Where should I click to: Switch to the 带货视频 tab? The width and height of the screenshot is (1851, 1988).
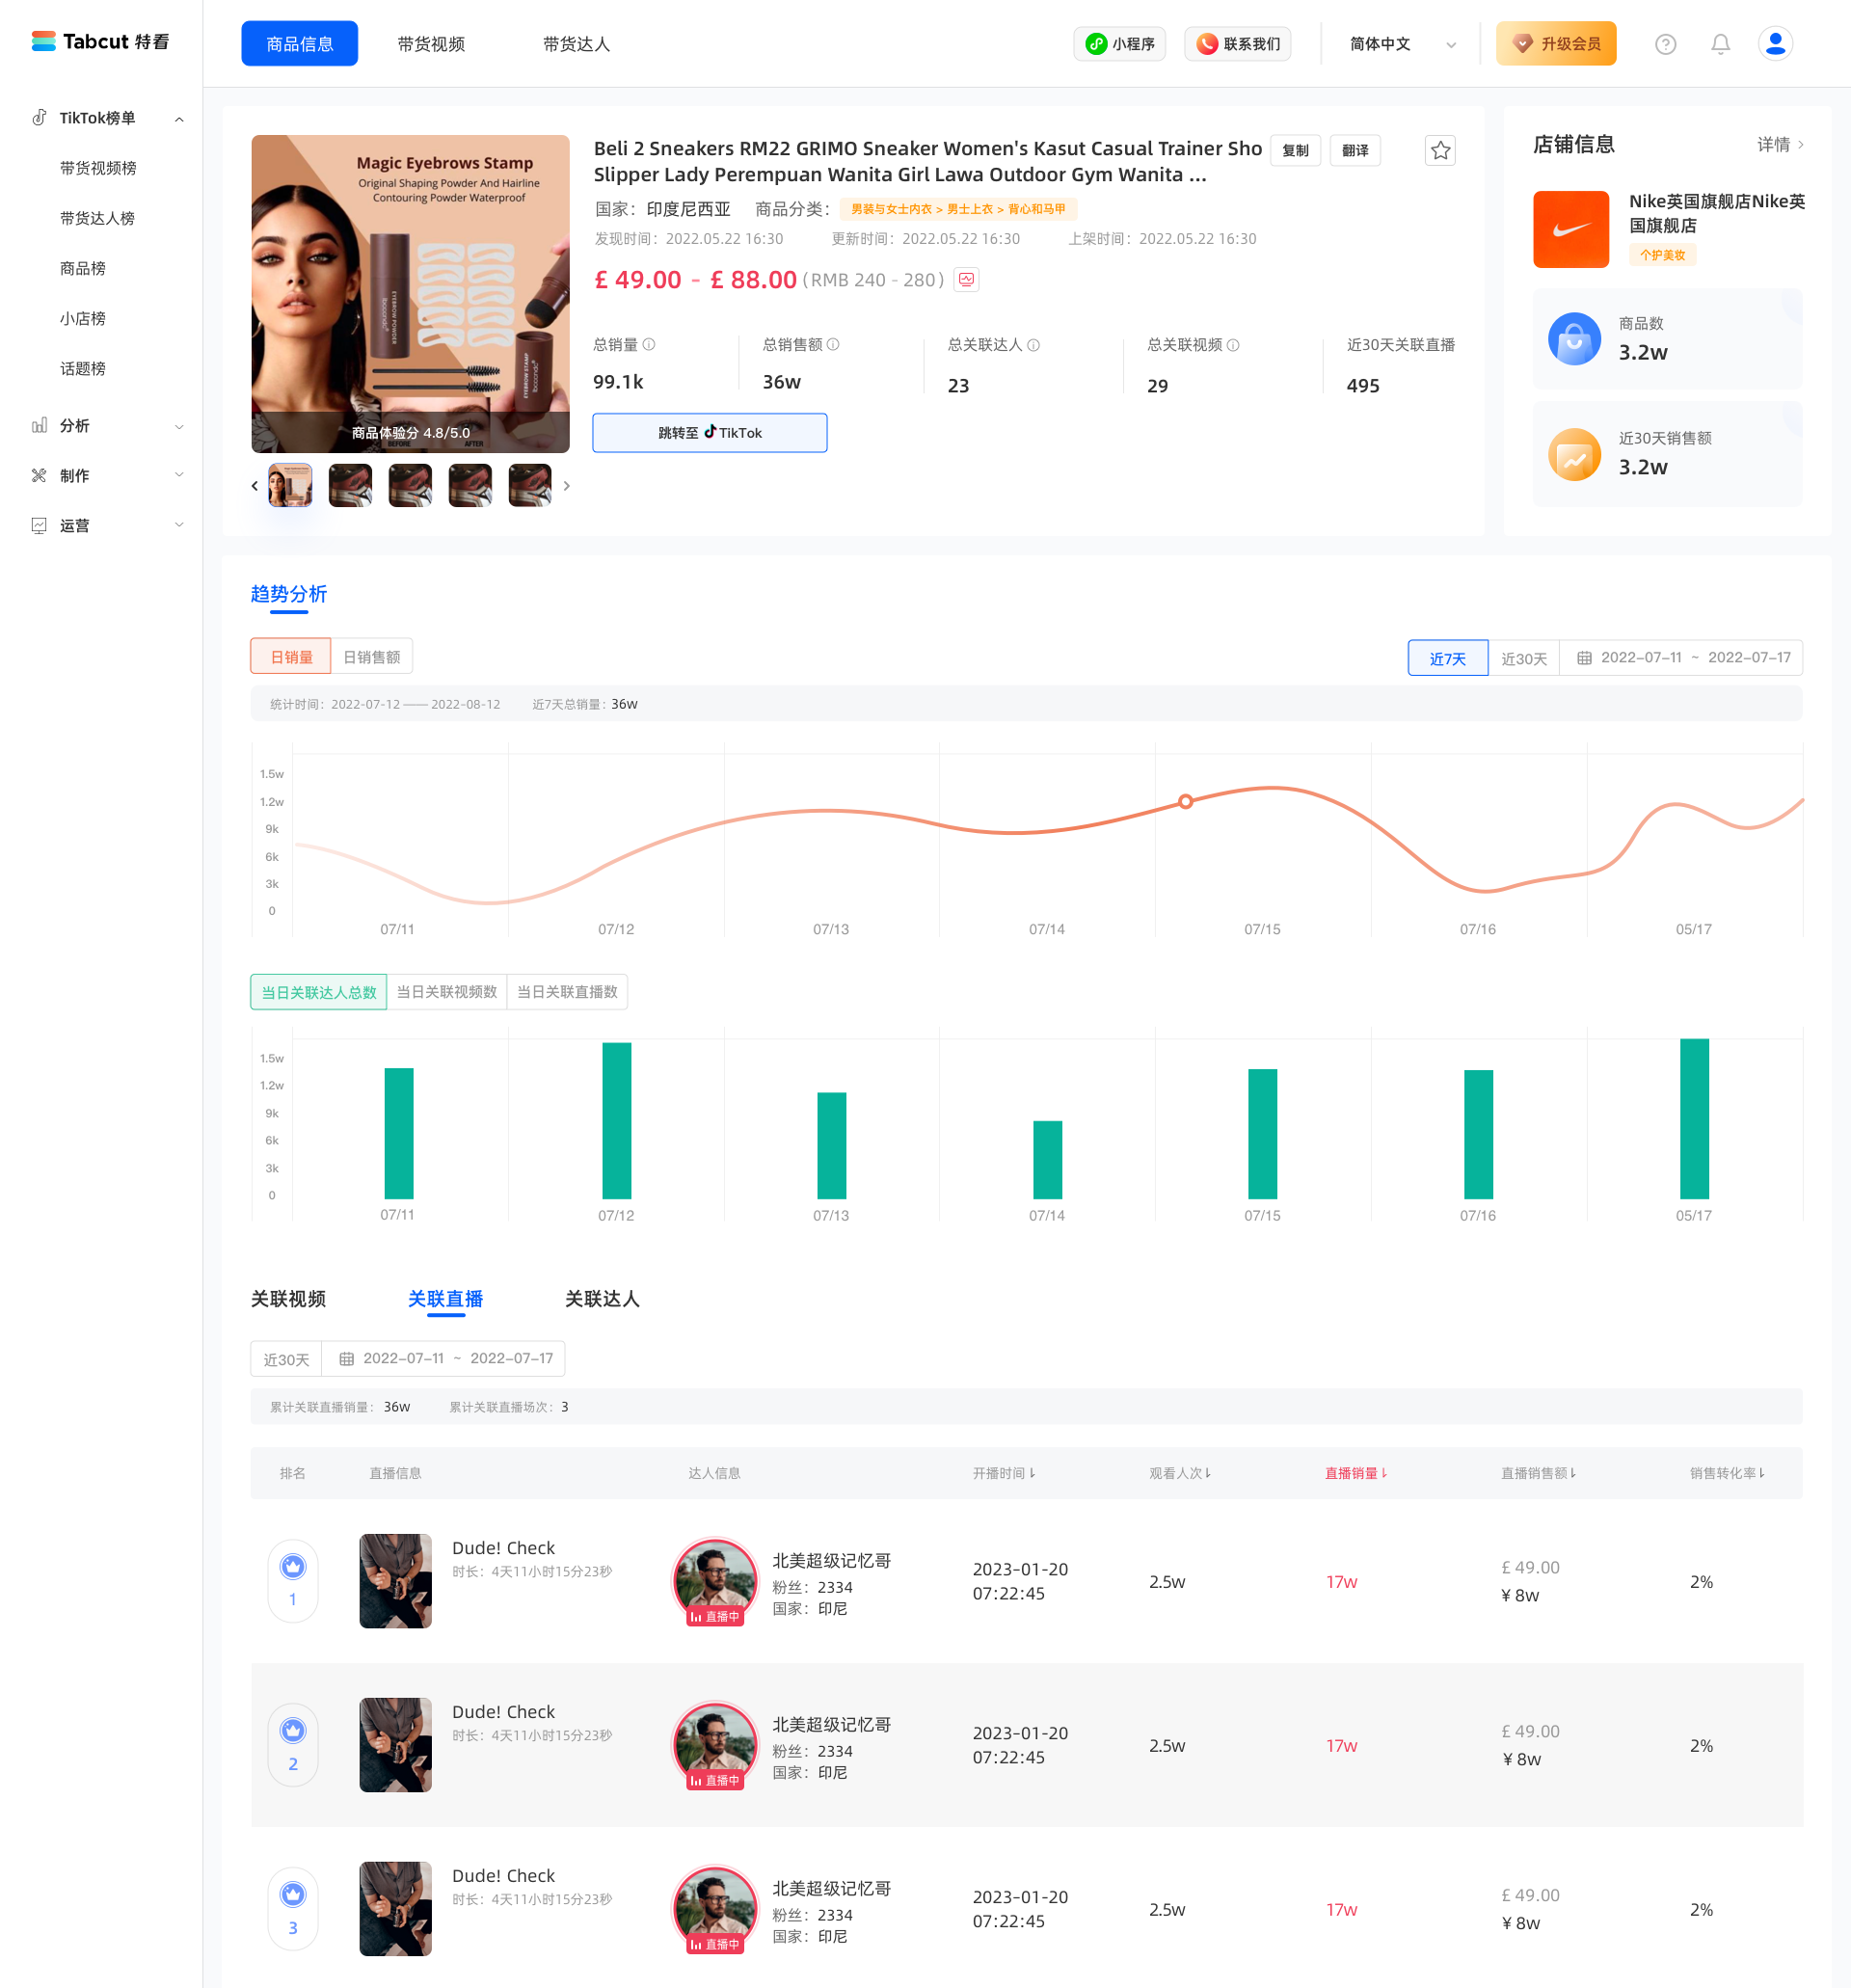click(431, 44)
